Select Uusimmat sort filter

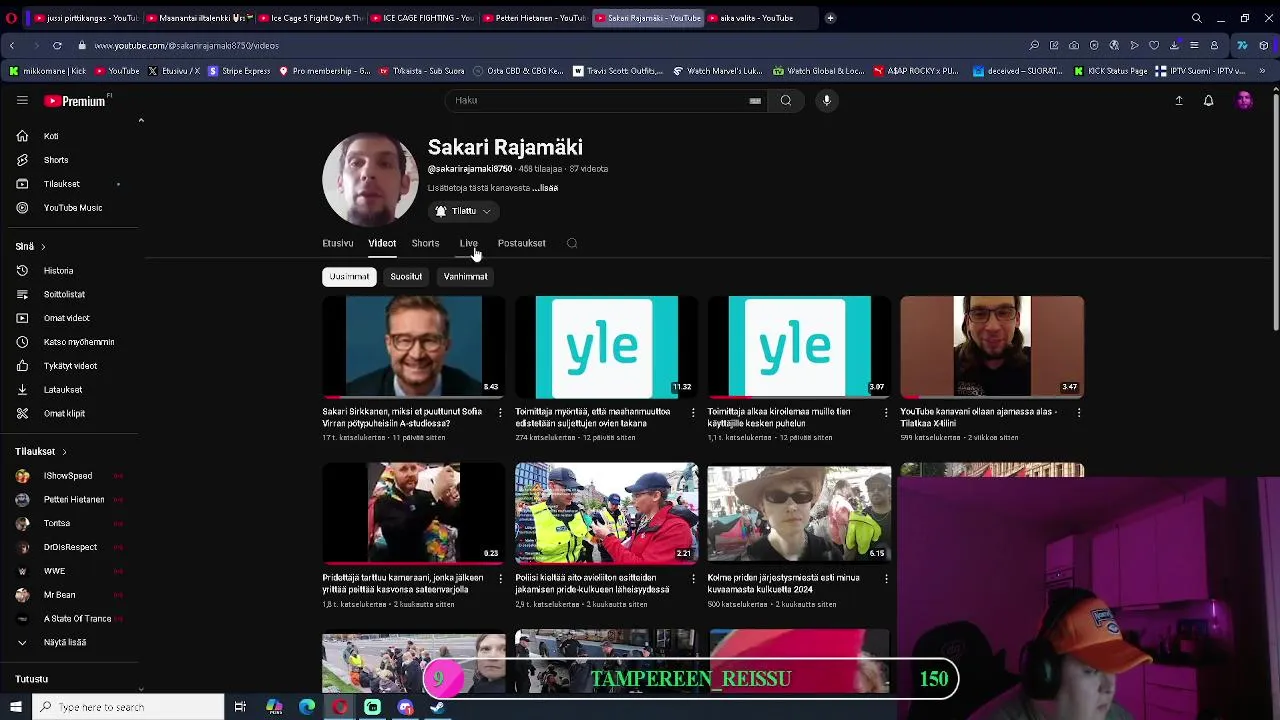pyautogui.click(x=349, y=276)
